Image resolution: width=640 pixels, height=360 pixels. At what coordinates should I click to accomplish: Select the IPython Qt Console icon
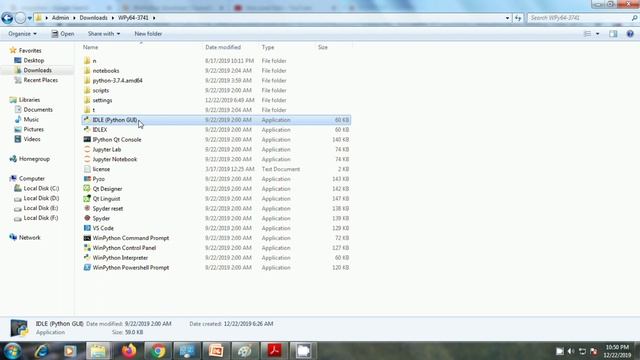(87, 139)
